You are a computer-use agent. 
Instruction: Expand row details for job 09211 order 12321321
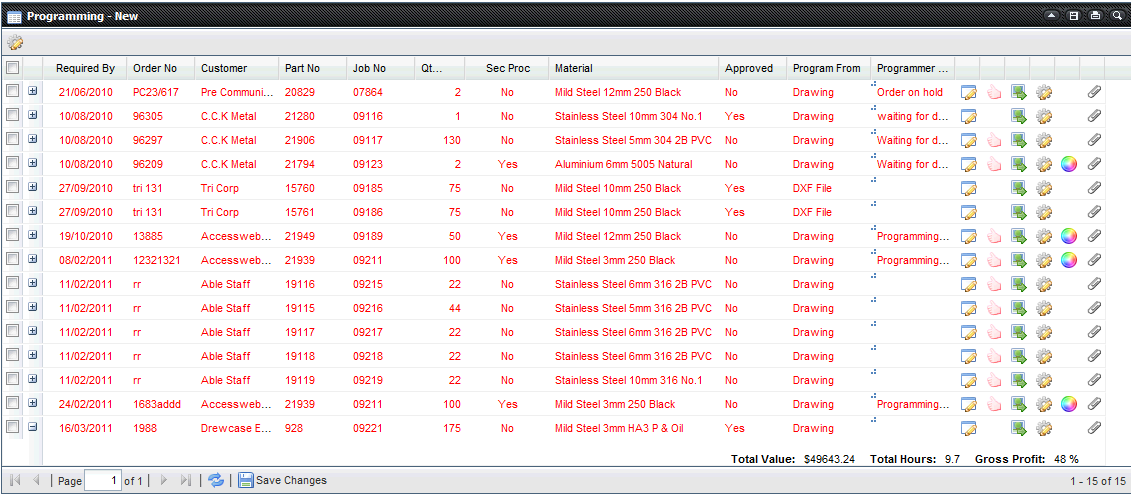tap(33, 259)
